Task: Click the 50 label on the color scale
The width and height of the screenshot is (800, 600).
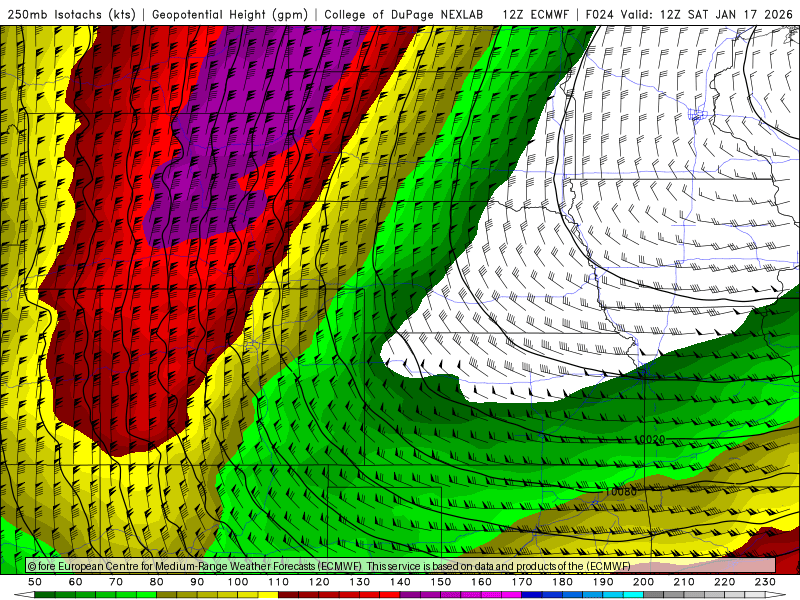Action: pyautogui.click(x=35, y=582)
